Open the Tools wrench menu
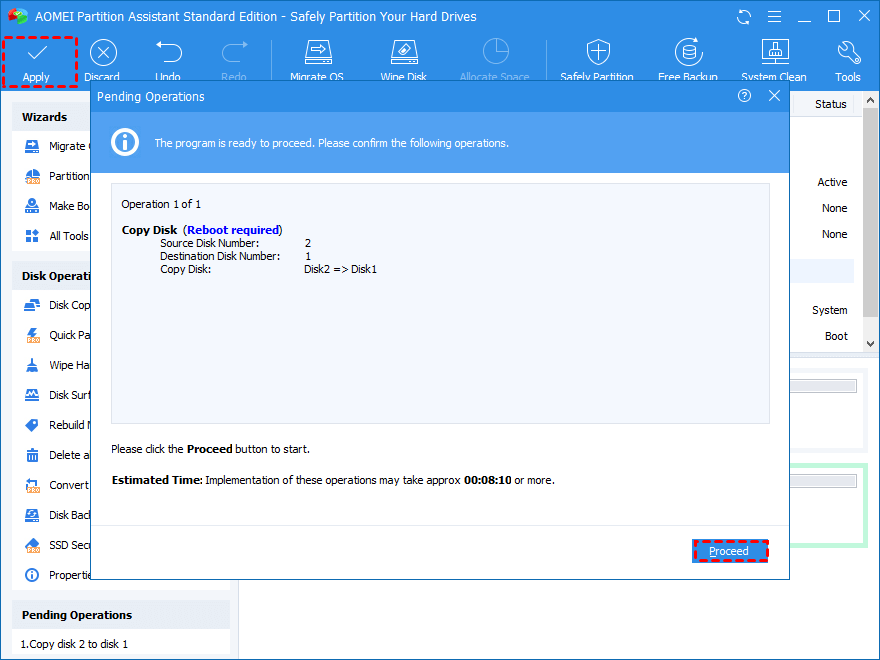 pos(847,53)
